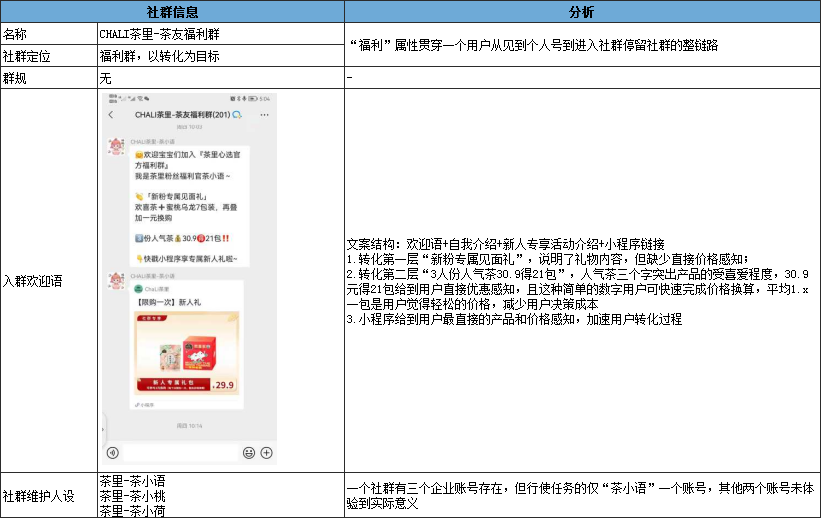Viewport: 821px width, 518px height.
Task: Click the voice input icon in chat bar
Action: tap(112, 452)
